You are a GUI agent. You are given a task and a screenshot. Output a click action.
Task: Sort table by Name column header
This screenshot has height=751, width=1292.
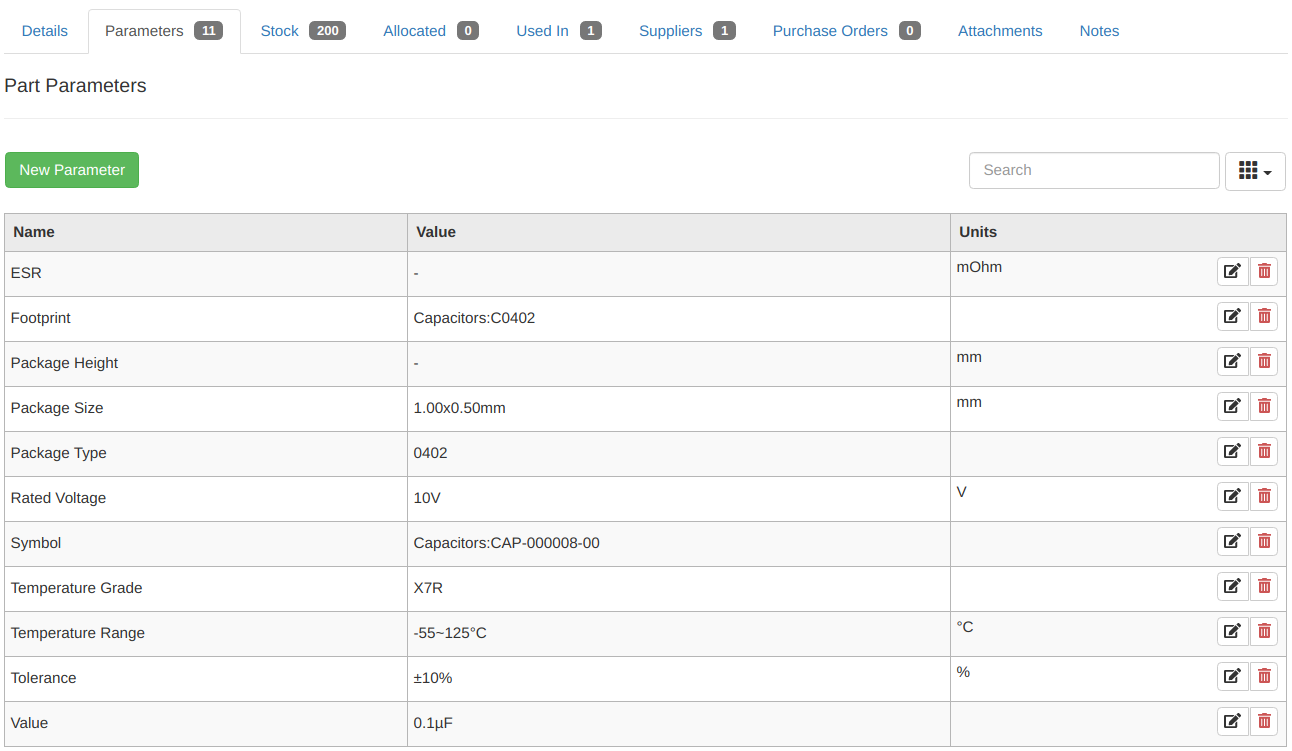tap(34, 232)
